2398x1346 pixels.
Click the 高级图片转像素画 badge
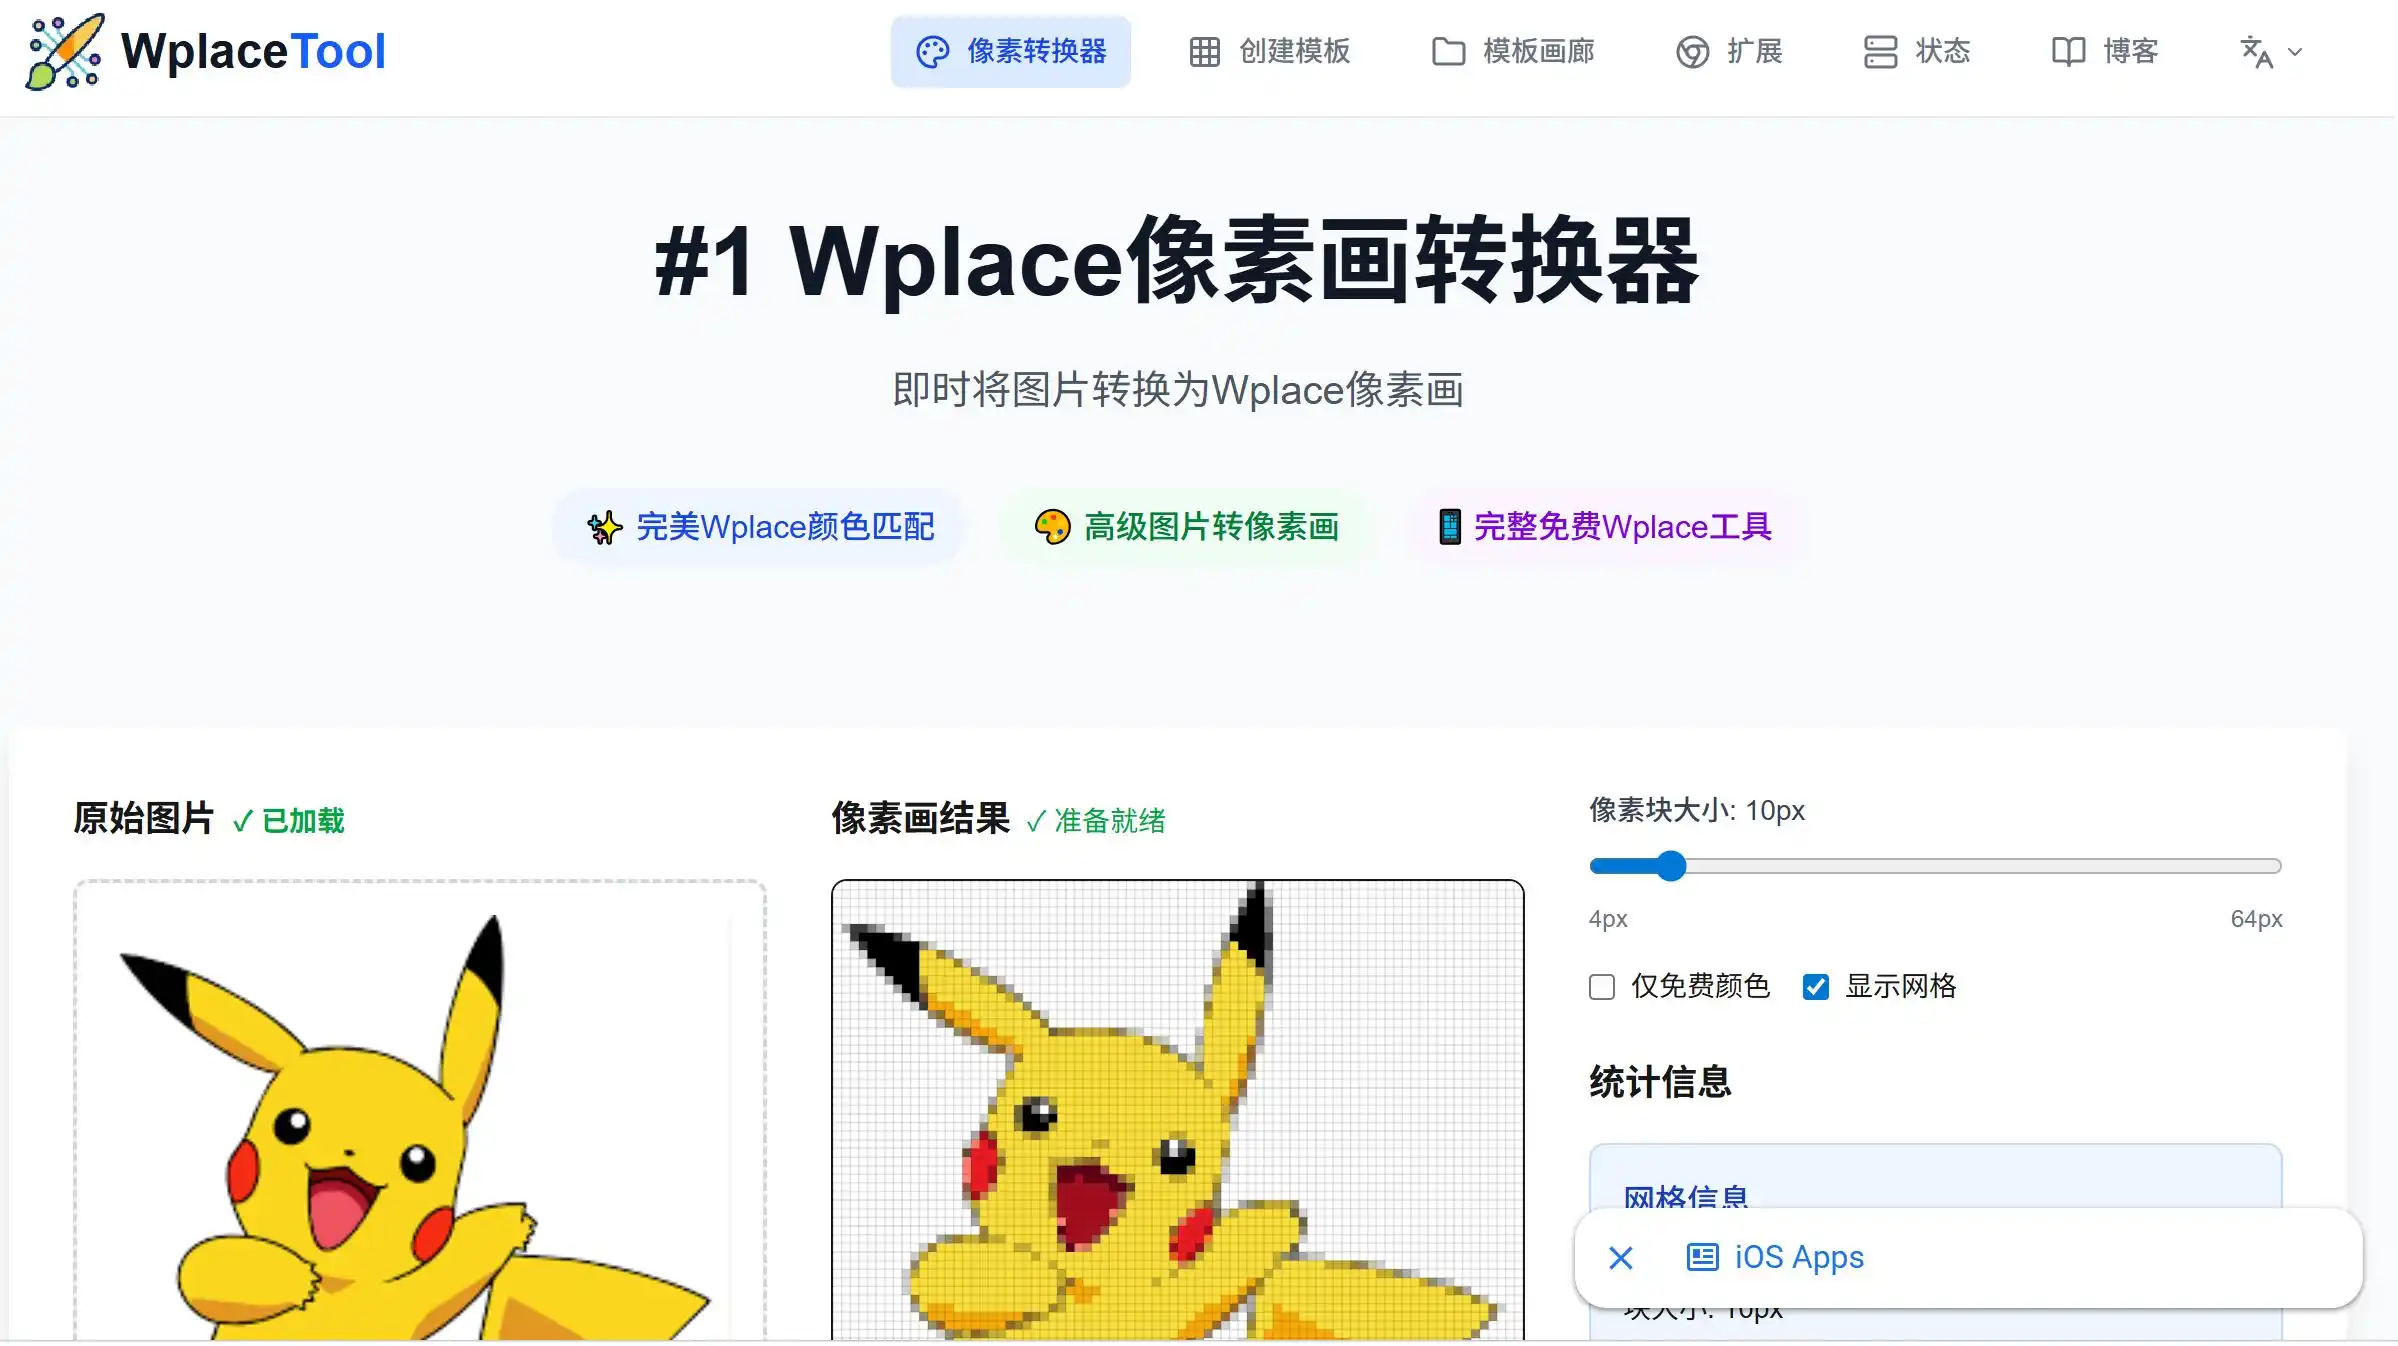click(1187, 527)
